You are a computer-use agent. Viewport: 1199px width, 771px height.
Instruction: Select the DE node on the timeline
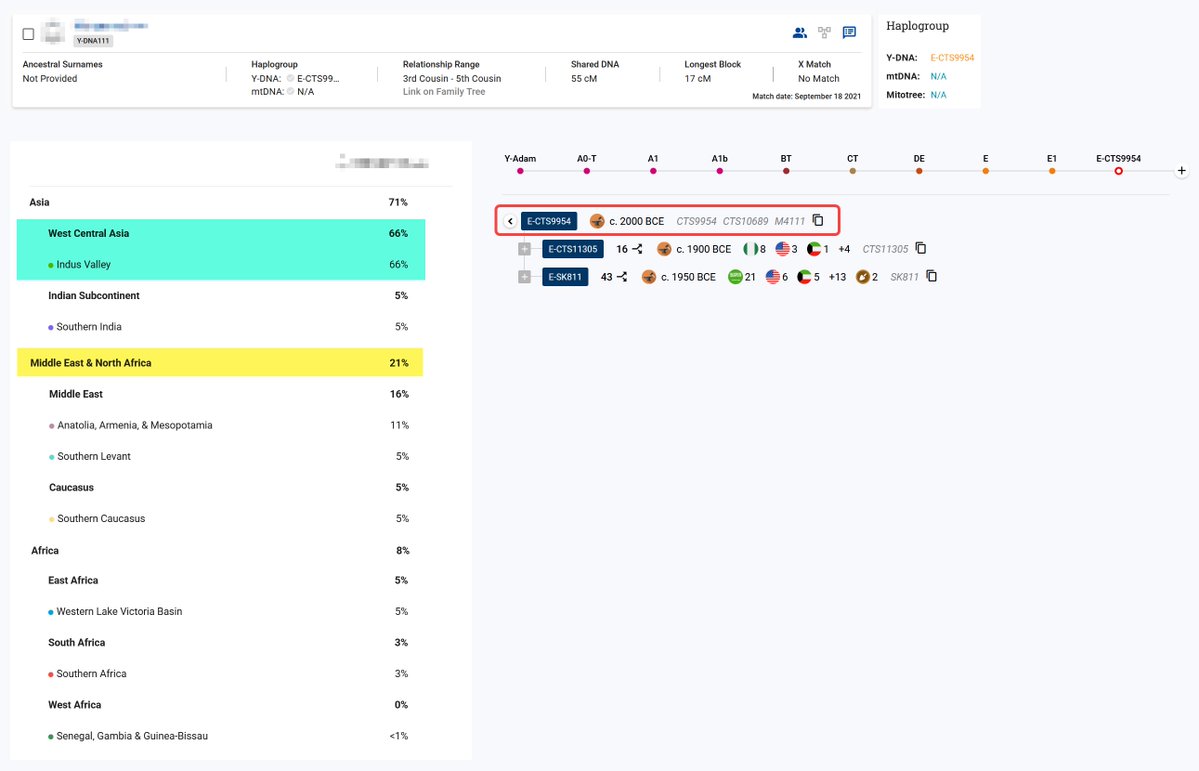pyautogui.click(x=919, y=171)
